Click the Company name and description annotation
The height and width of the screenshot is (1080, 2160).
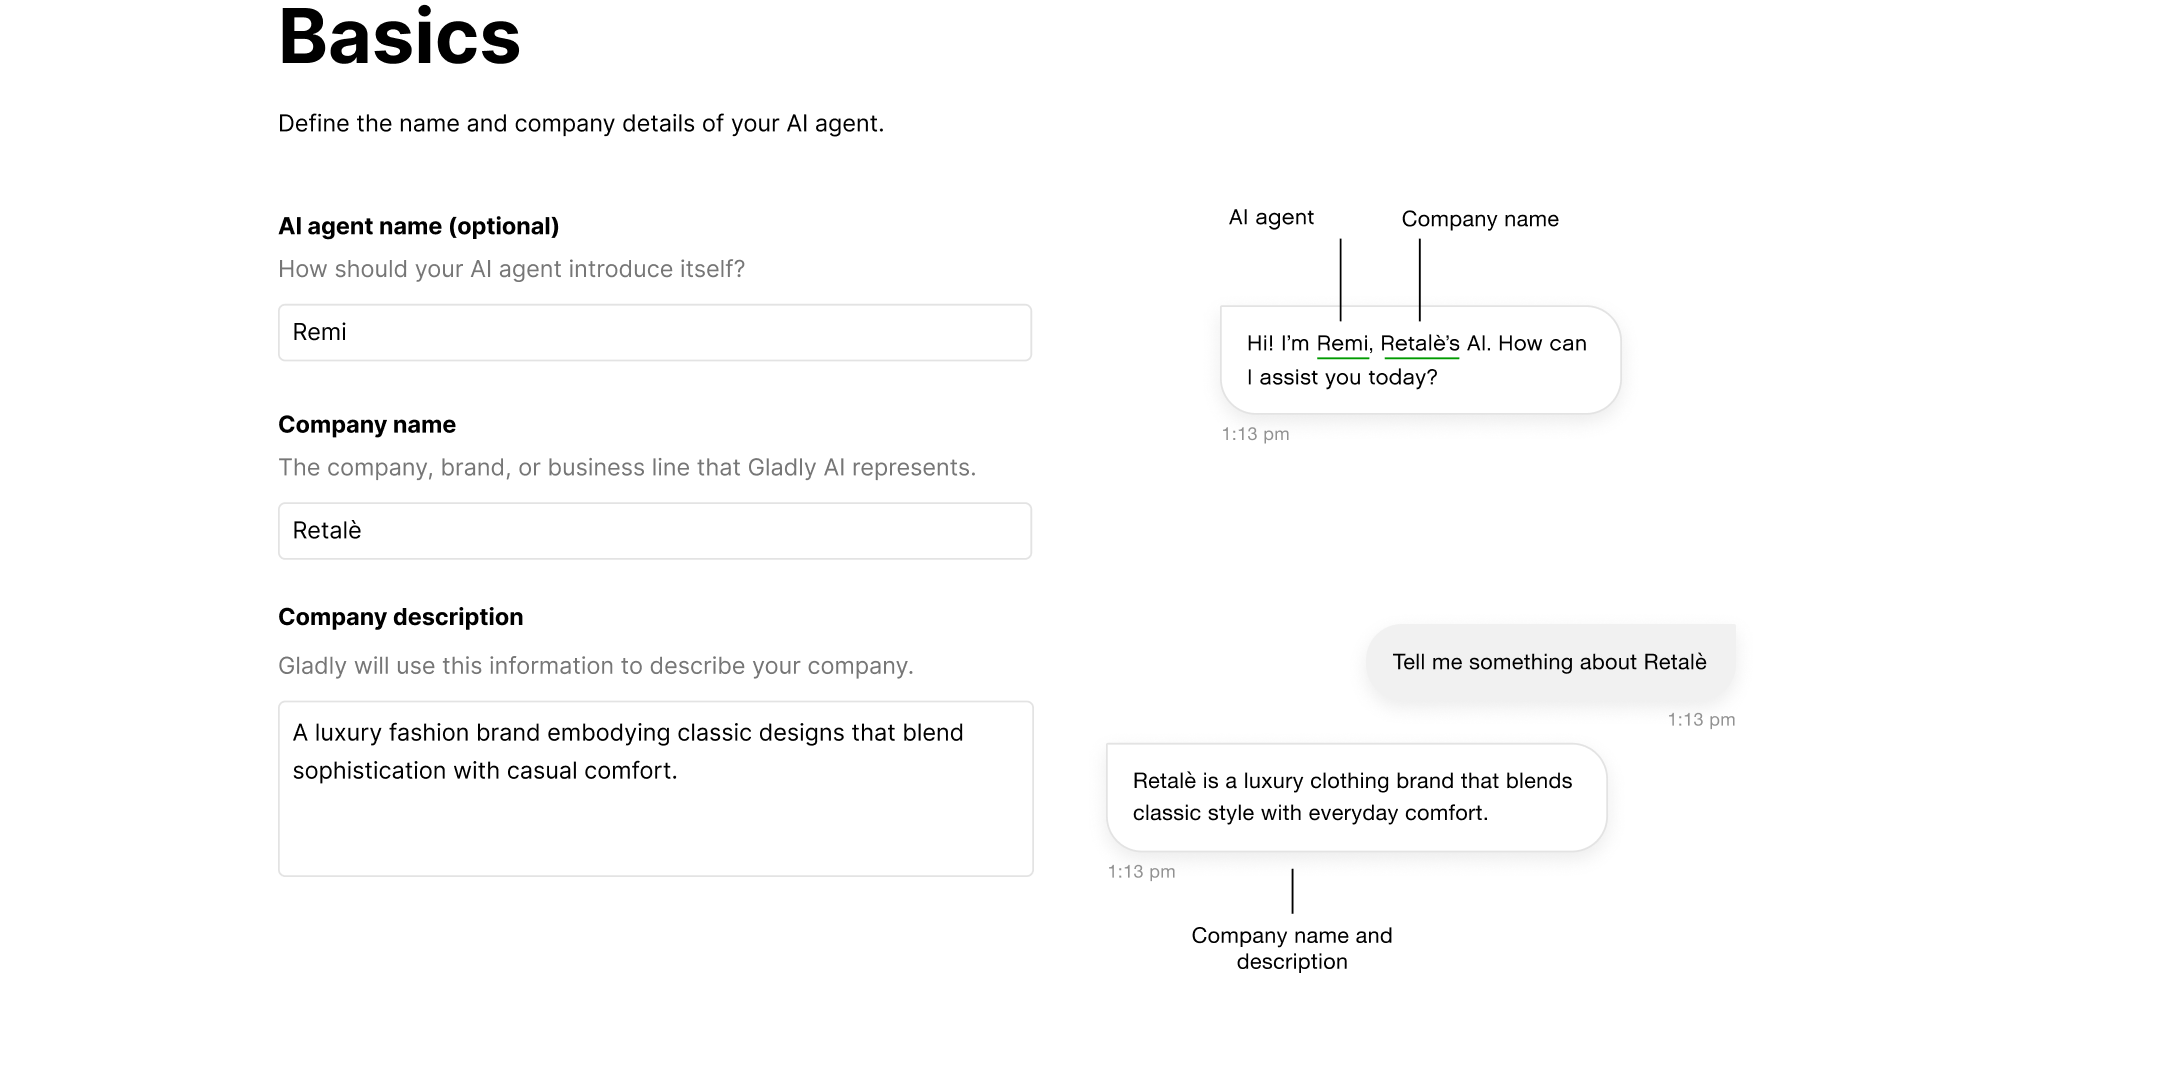pyautogui.click(x=1291, y=947)
